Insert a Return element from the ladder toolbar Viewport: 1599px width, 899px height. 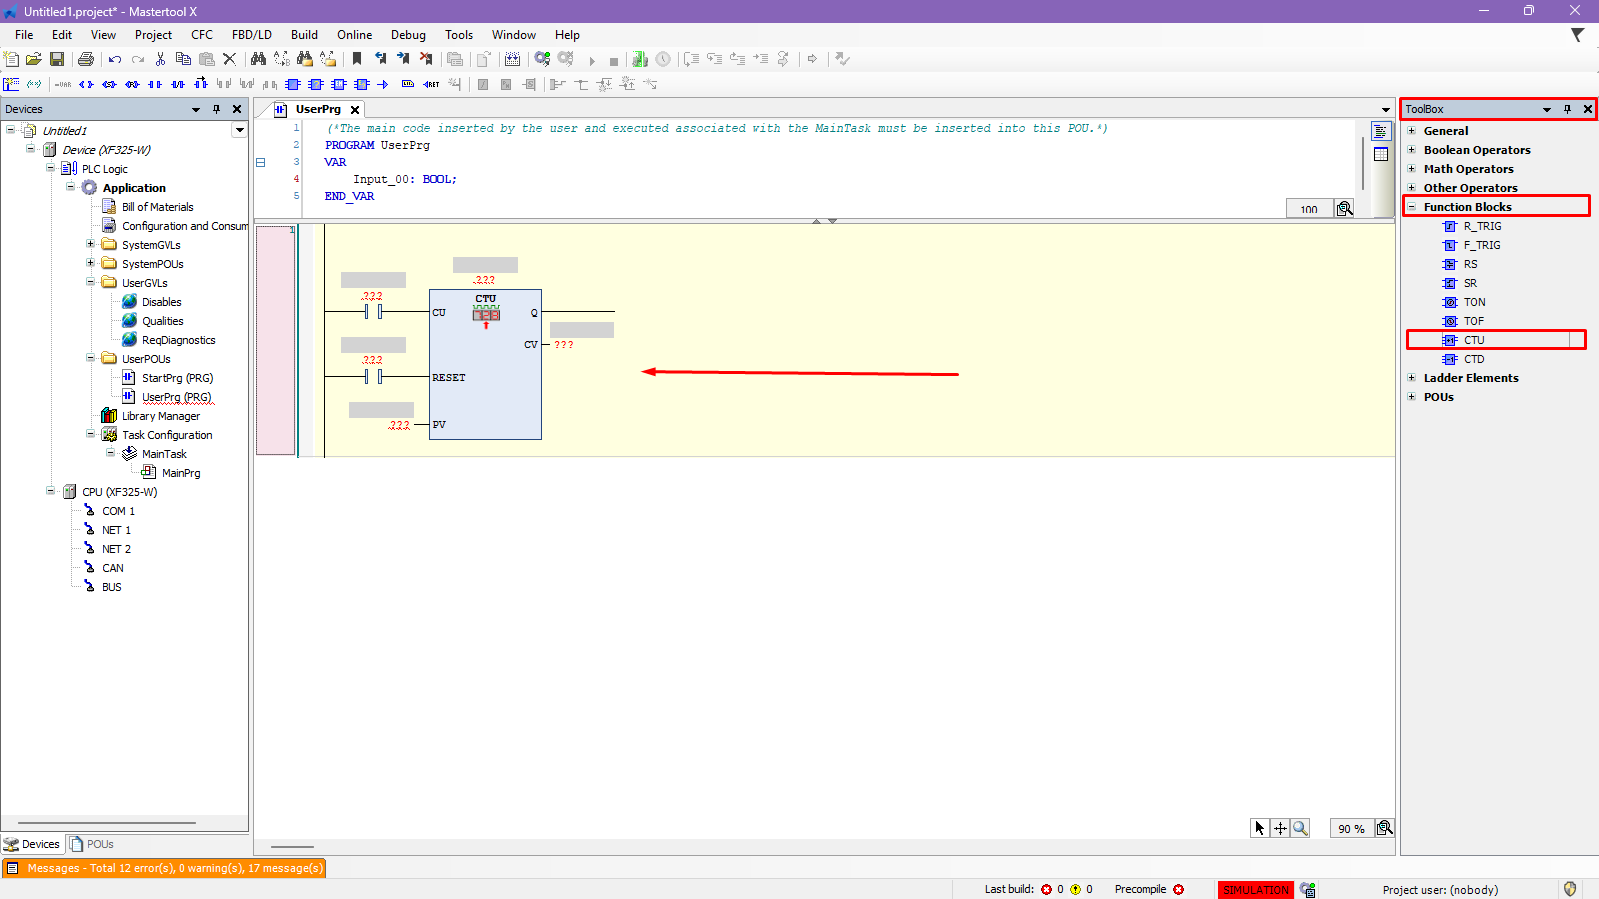(431, 85)
